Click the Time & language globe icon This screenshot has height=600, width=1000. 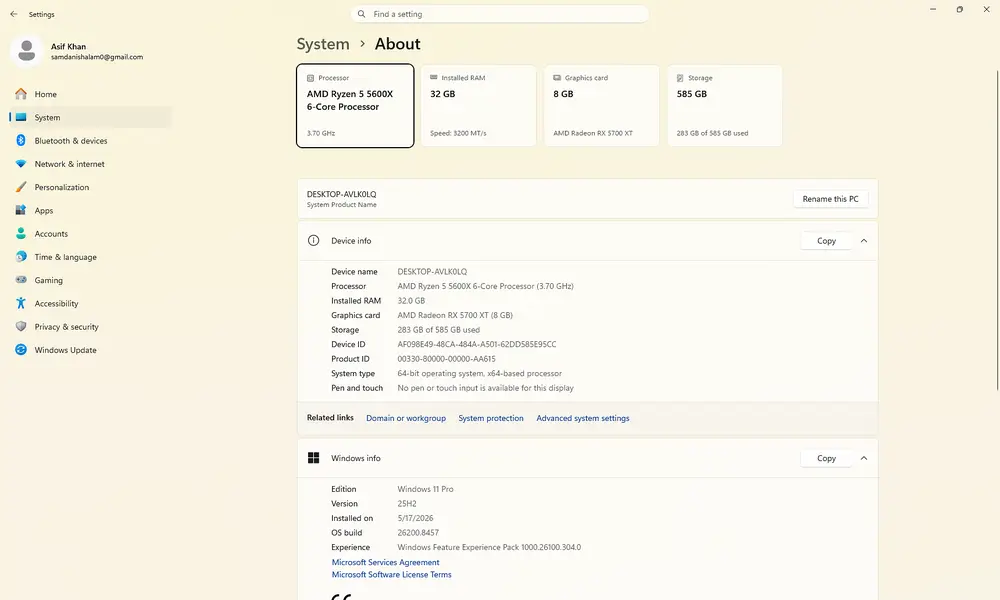[x=21, y=256]
